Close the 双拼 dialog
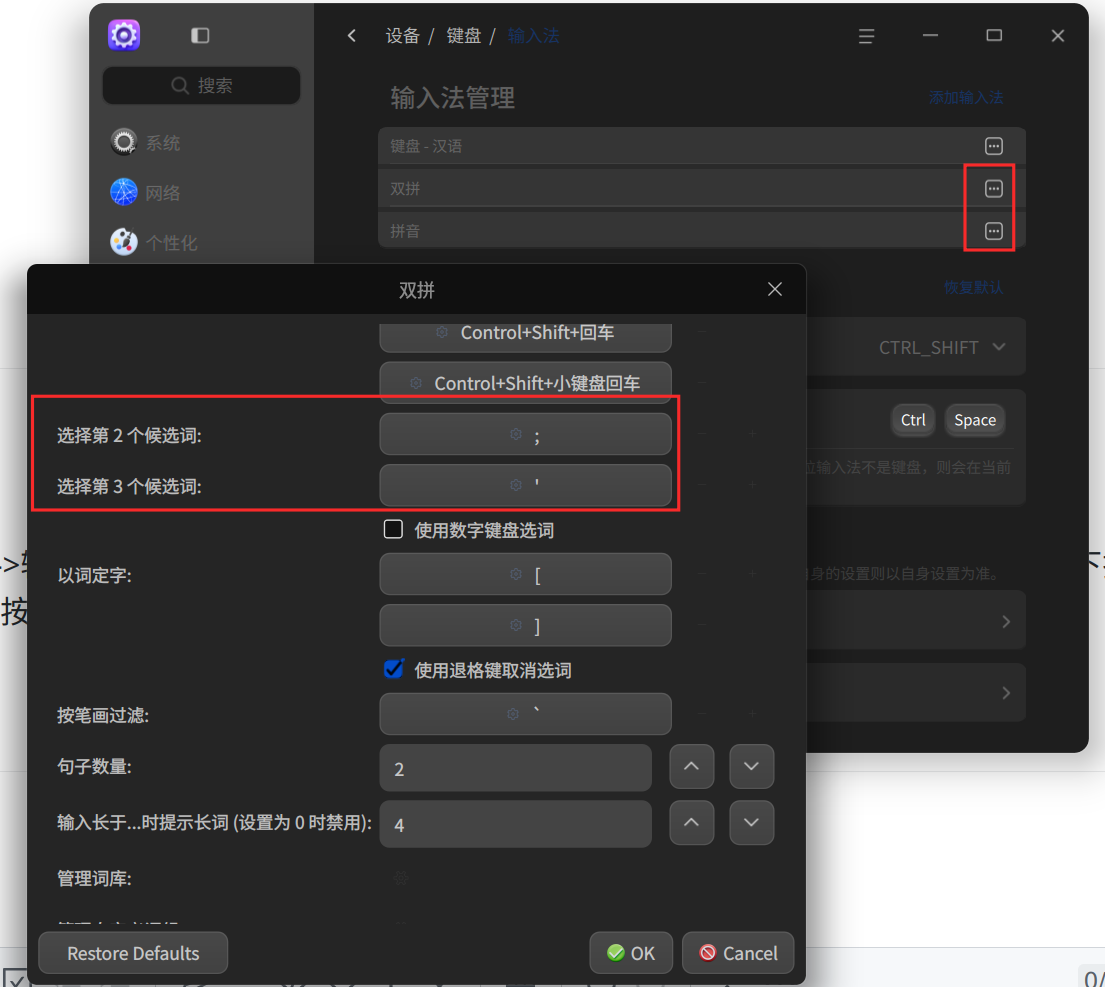Image resolution: width=1105 pixels, height=987 pixels. coord(774,289)
